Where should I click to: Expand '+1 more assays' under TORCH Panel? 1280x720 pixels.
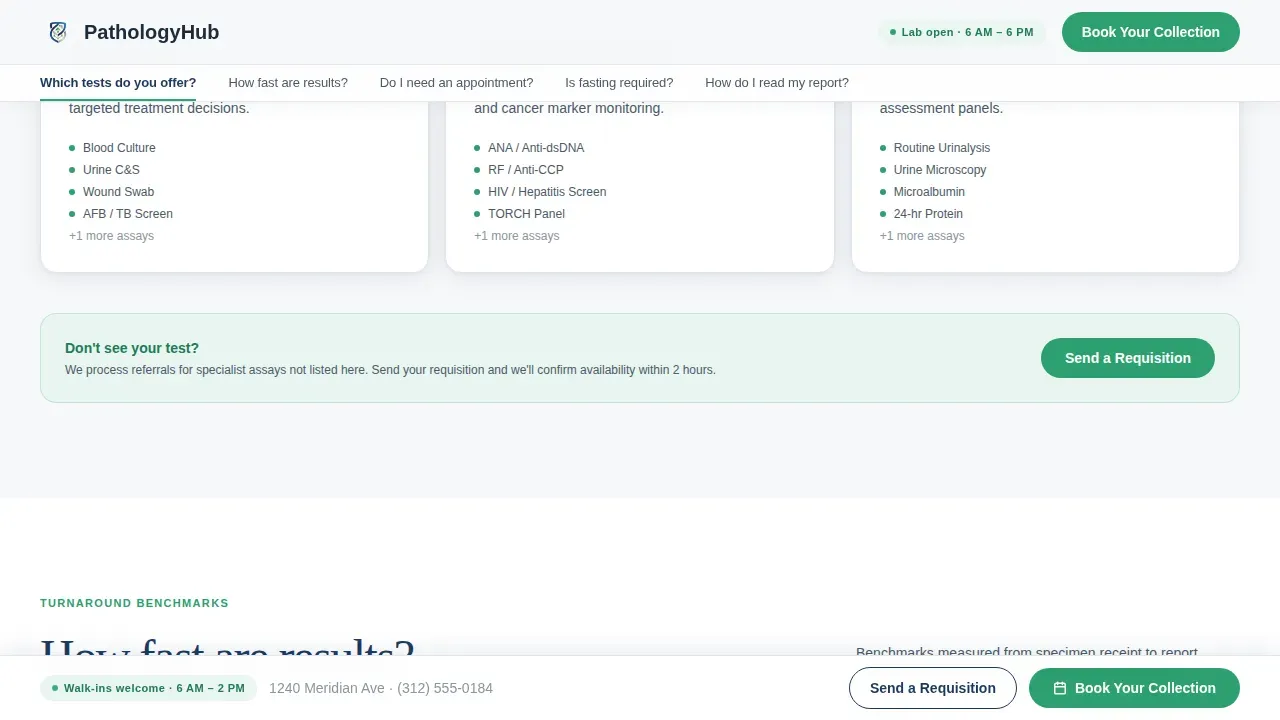point(517,236)
